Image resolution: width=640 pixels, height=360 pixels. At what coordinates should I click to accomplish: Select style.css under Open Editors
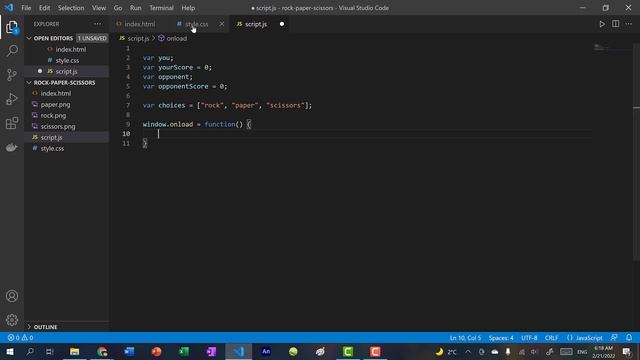(x=67, y=60)
